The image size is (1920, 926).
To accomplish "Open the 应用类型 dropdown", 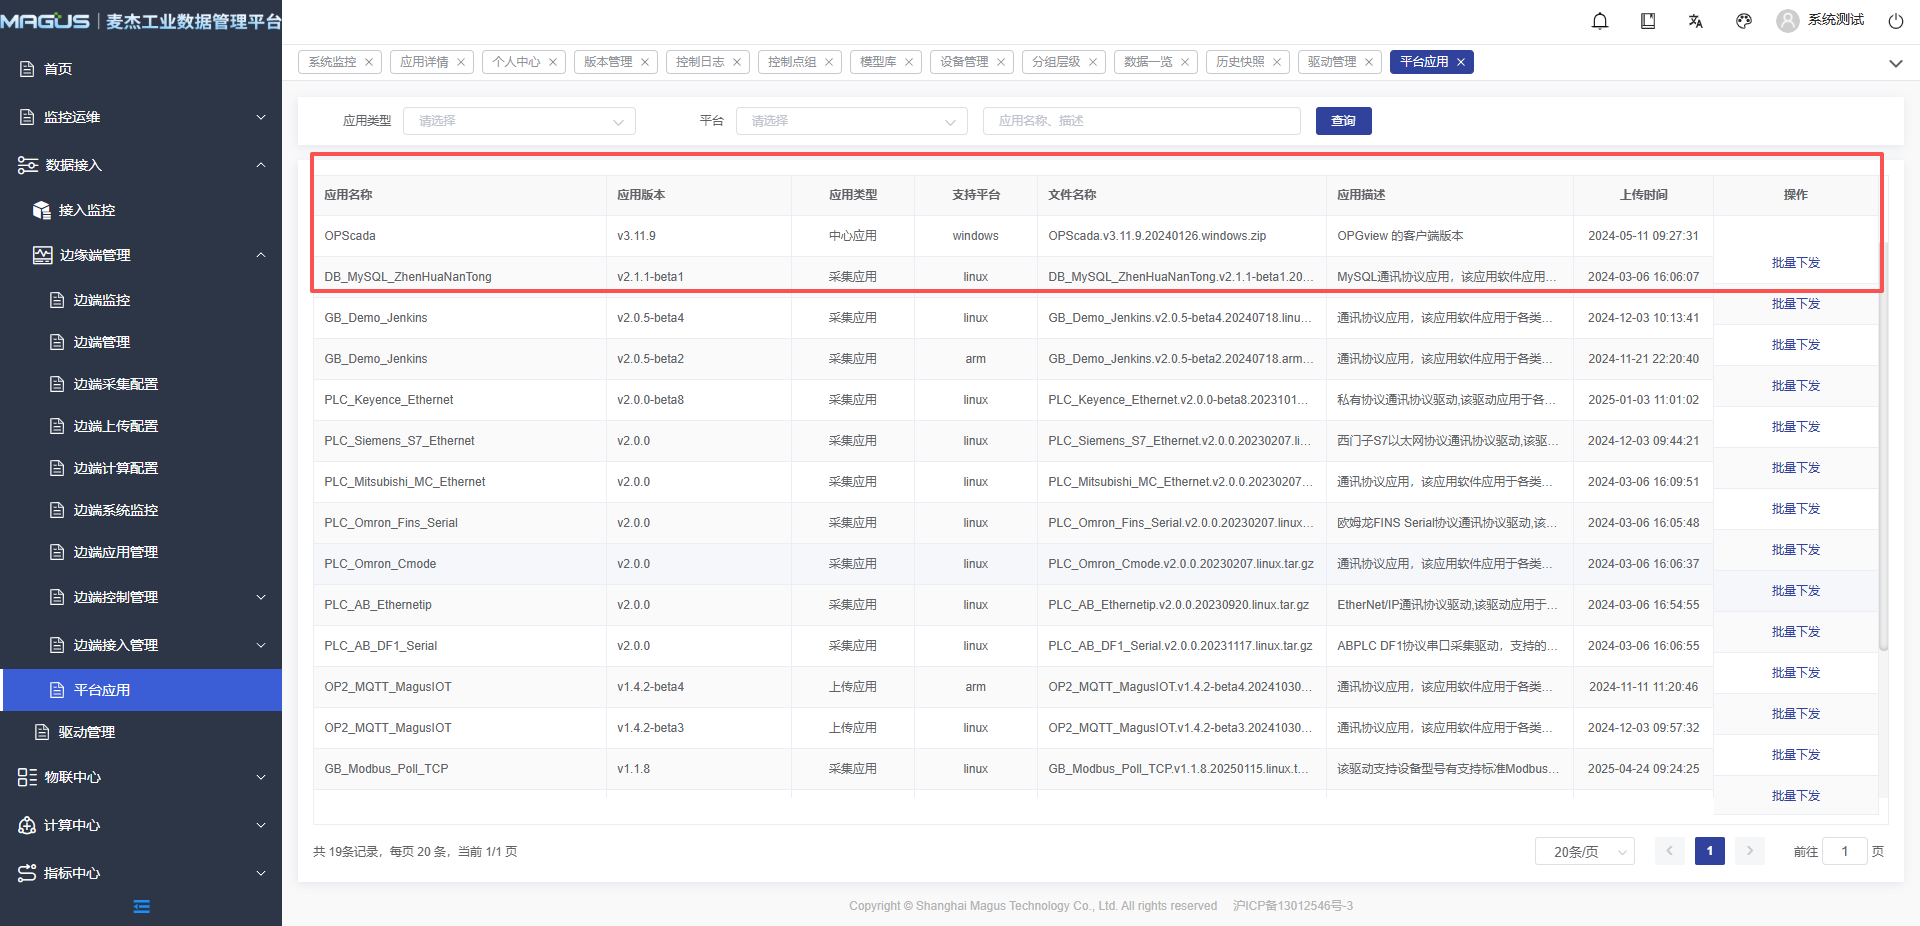I will [x=519, y=121].
